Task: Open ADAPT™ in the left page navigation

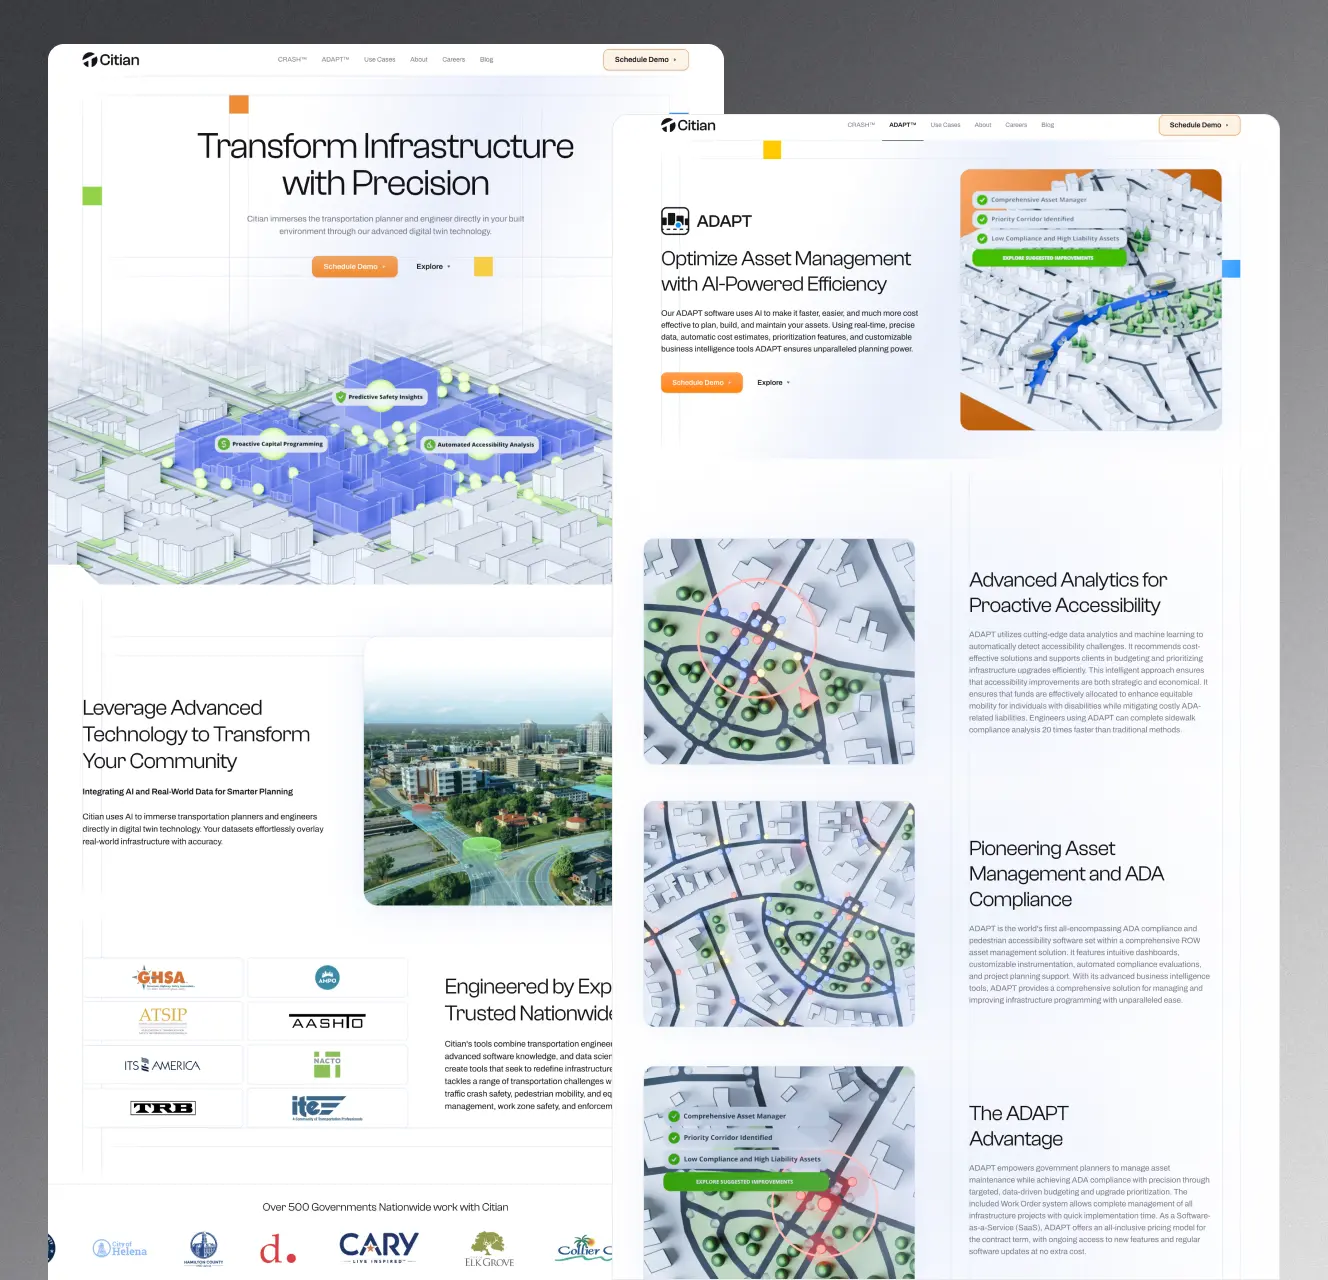Action: click(x=335, y=60)
